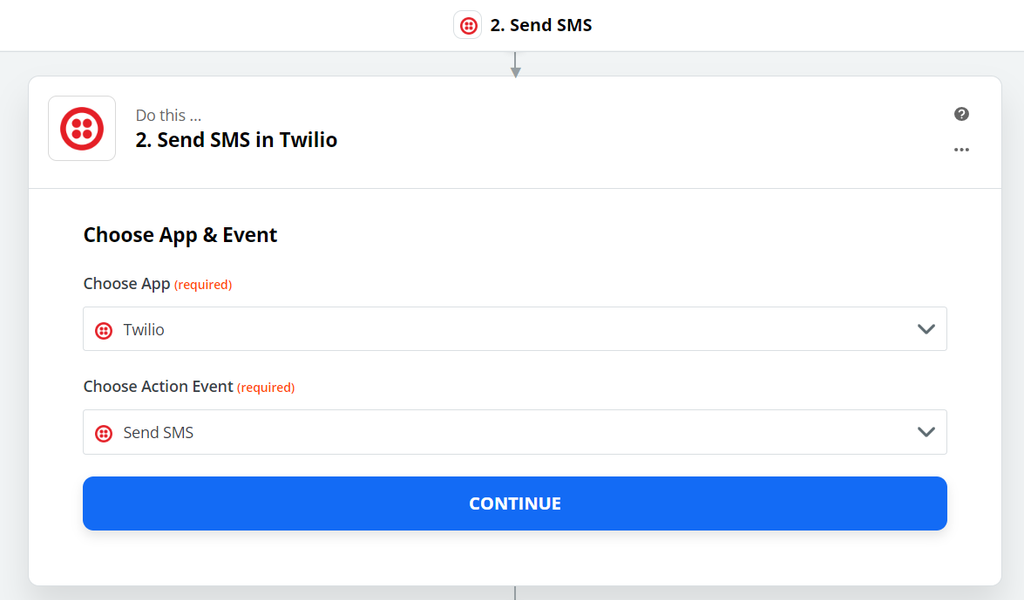Screen dimensions: 1024x600
Task: Click the Twilio text in the app field
Action: tap(143, 328)
